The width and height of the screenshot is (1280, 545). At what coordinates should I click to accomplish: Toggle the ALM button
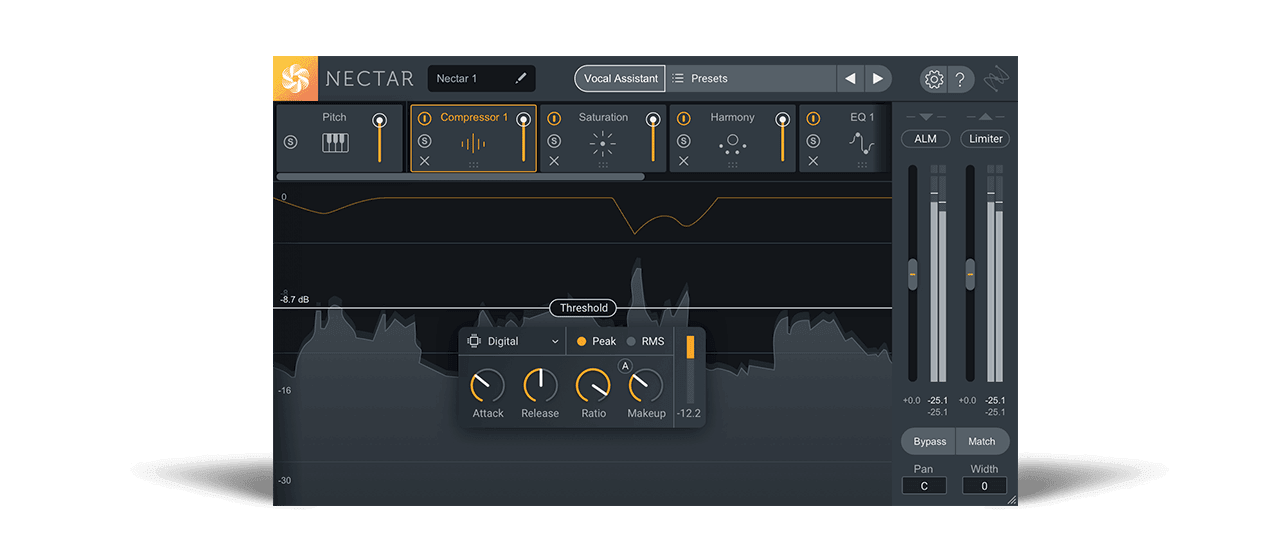click(926, 139)
